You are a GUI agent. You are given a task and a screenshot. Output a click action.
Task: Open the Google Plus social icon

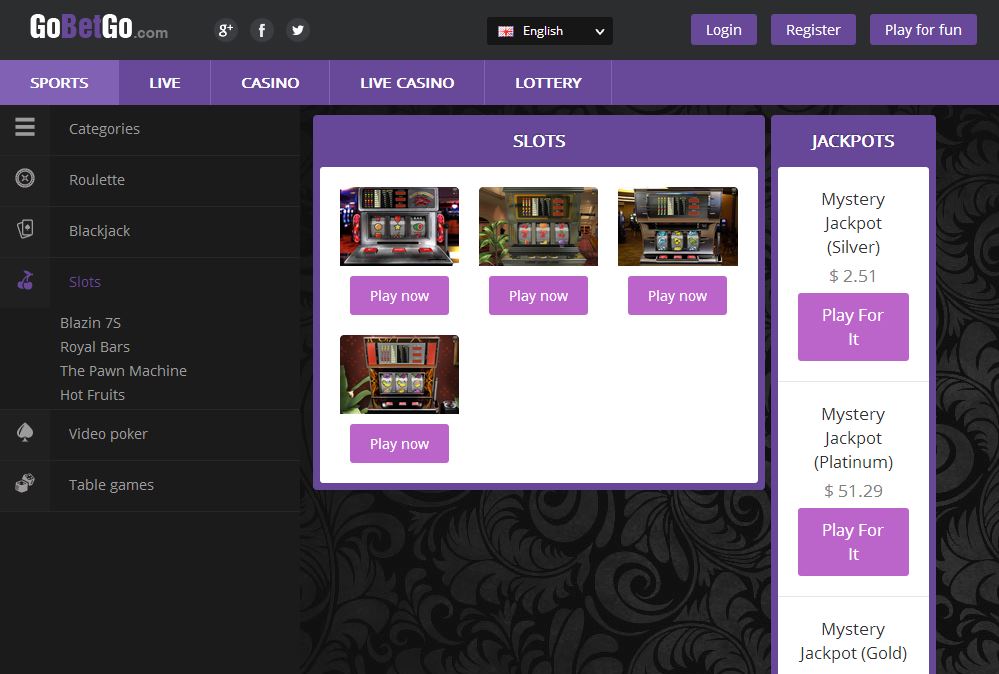coord(226,30)
